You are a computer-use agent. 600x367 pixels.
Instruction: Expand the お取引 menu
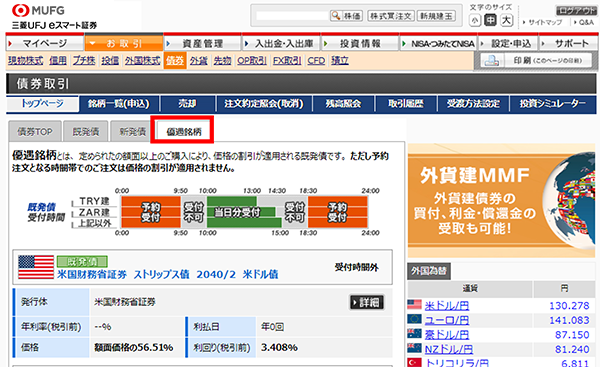click(x=124, y=43)
